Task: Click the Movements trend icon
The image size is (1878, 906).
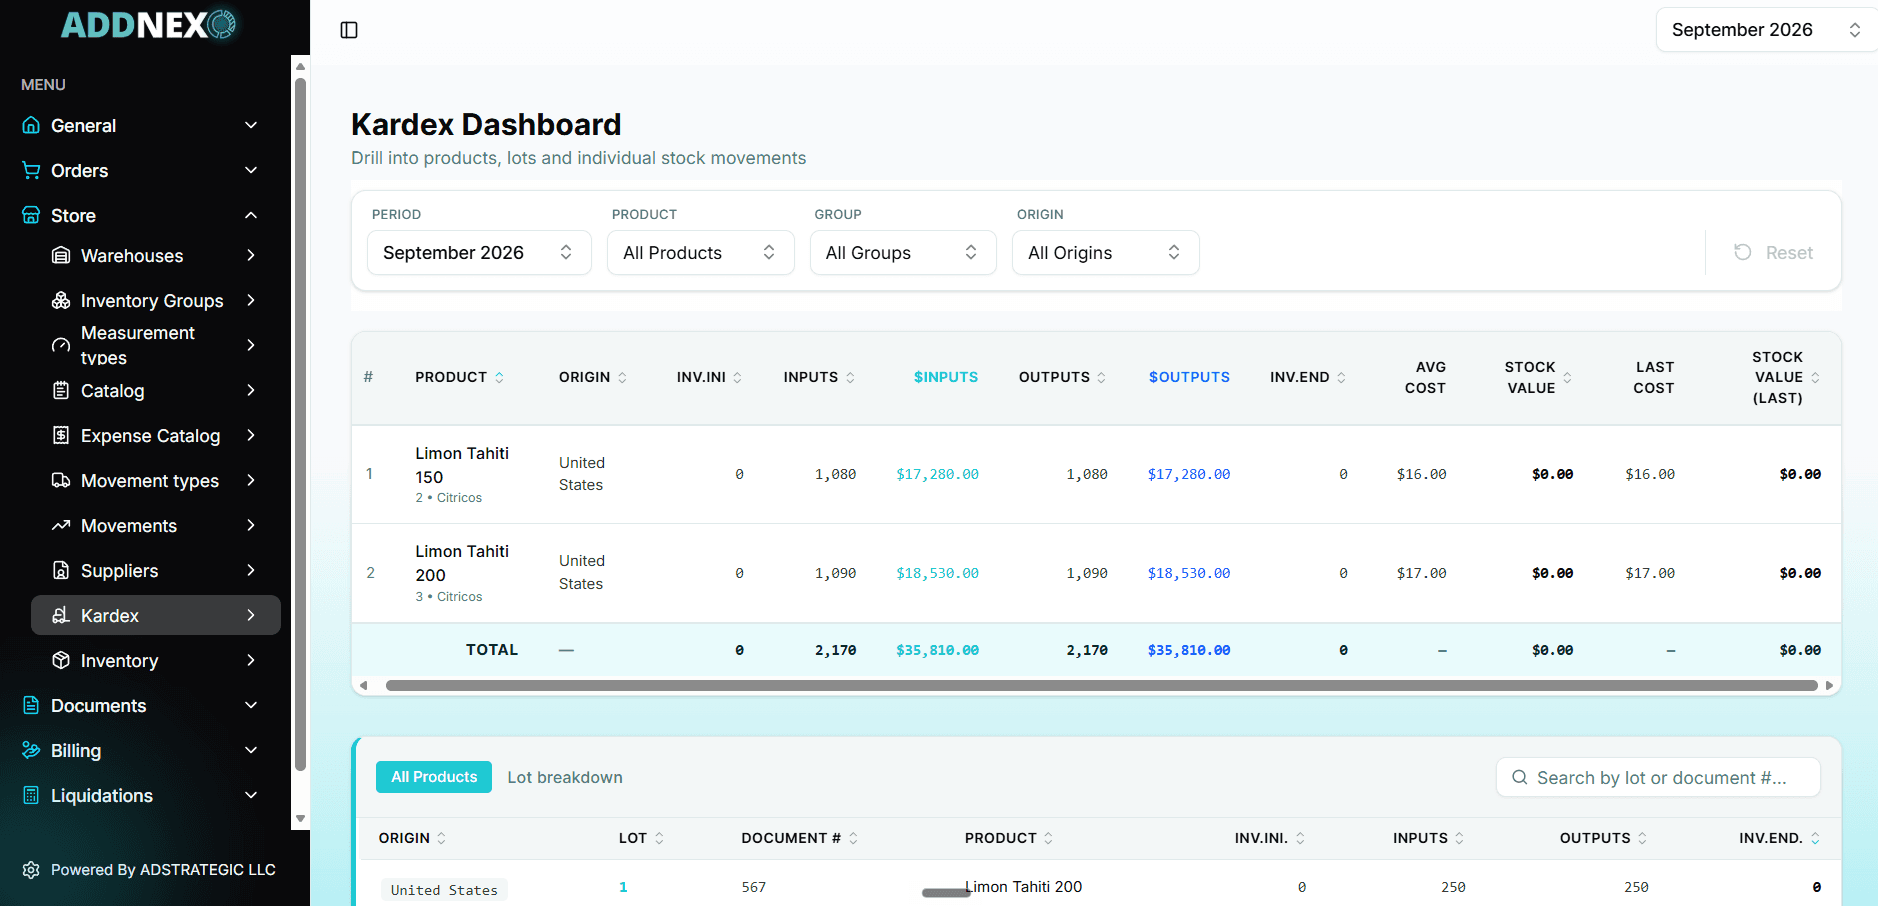Action: (61, 525)
